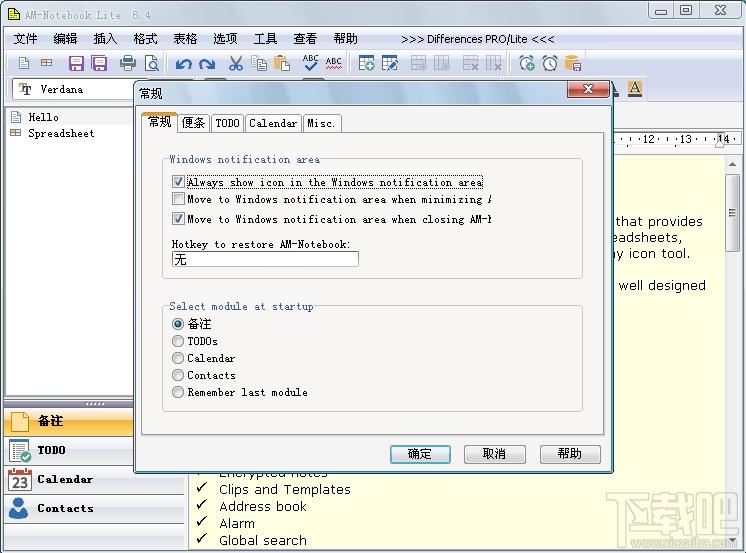
Task: Click the spell check ABC checkmark icon
Action: tap(310, 63)
